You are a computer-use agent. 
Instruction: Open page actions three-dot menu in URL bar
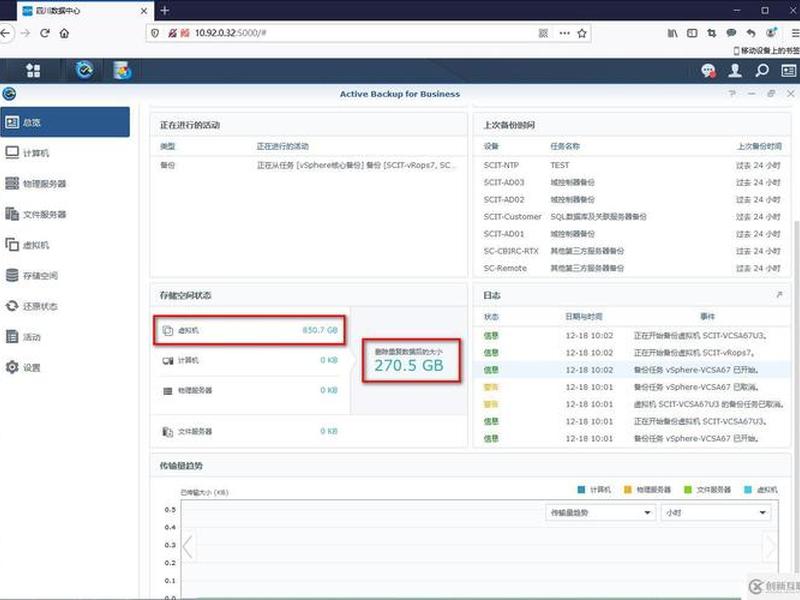tap(564, 33)
